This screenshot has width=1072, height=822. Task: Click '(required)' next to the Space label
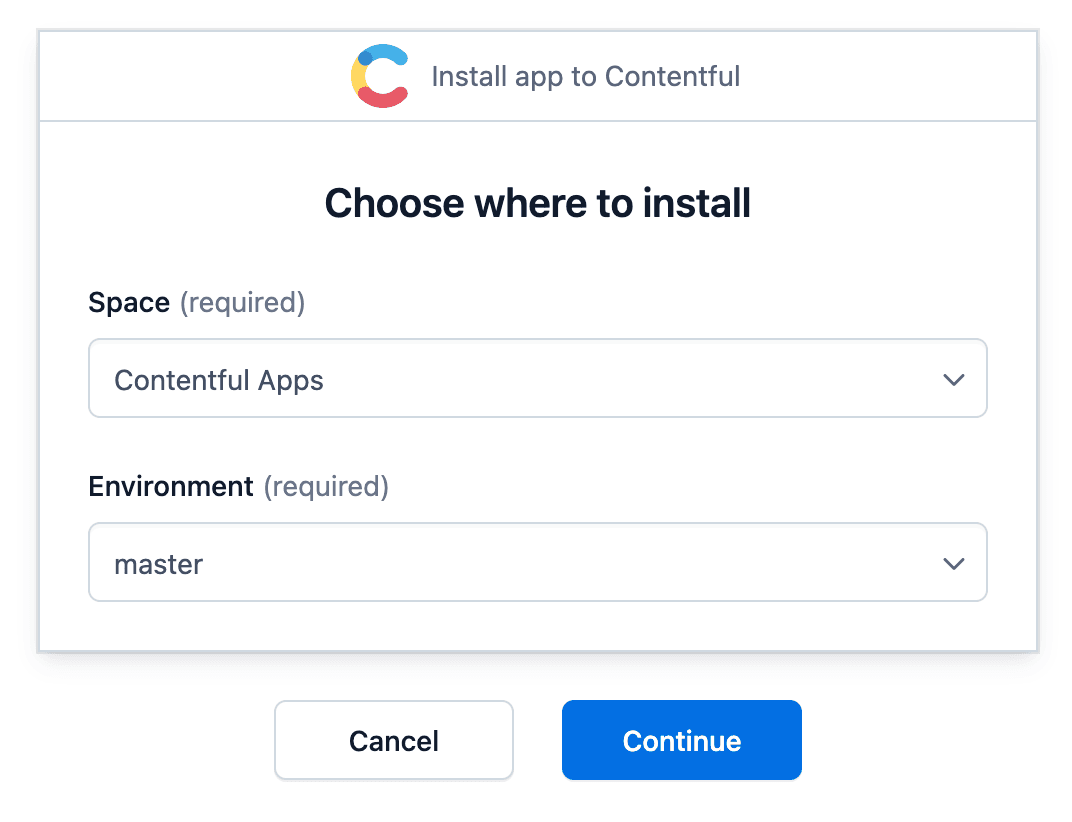click(242, 302)
